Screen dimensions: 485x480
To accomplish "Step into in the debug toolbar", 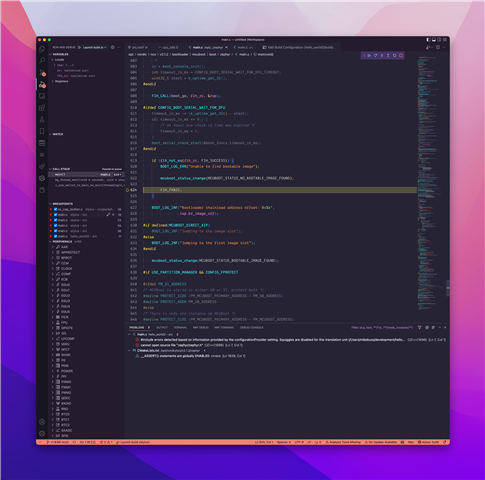I will click(x=382, y=56).
